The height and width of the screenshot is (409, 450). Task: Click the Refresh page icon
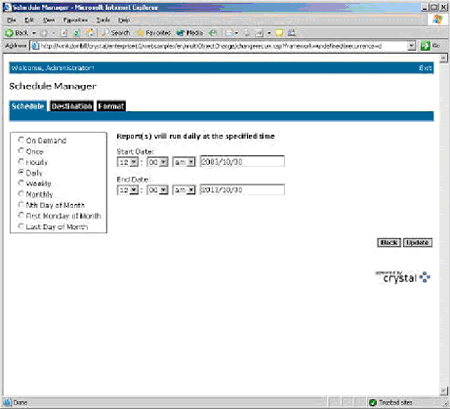tap(77, 33)
